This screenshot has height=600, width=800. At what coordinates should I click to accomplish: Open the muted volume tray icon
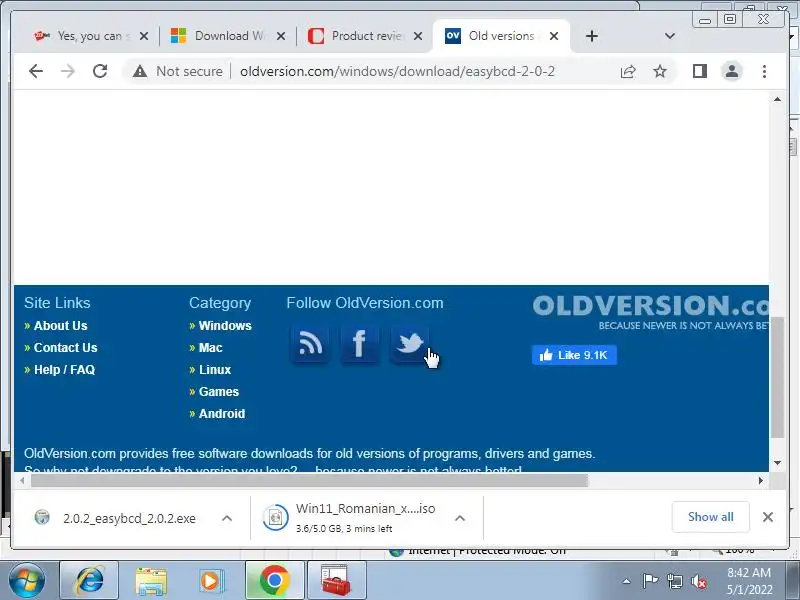[699, 581]
